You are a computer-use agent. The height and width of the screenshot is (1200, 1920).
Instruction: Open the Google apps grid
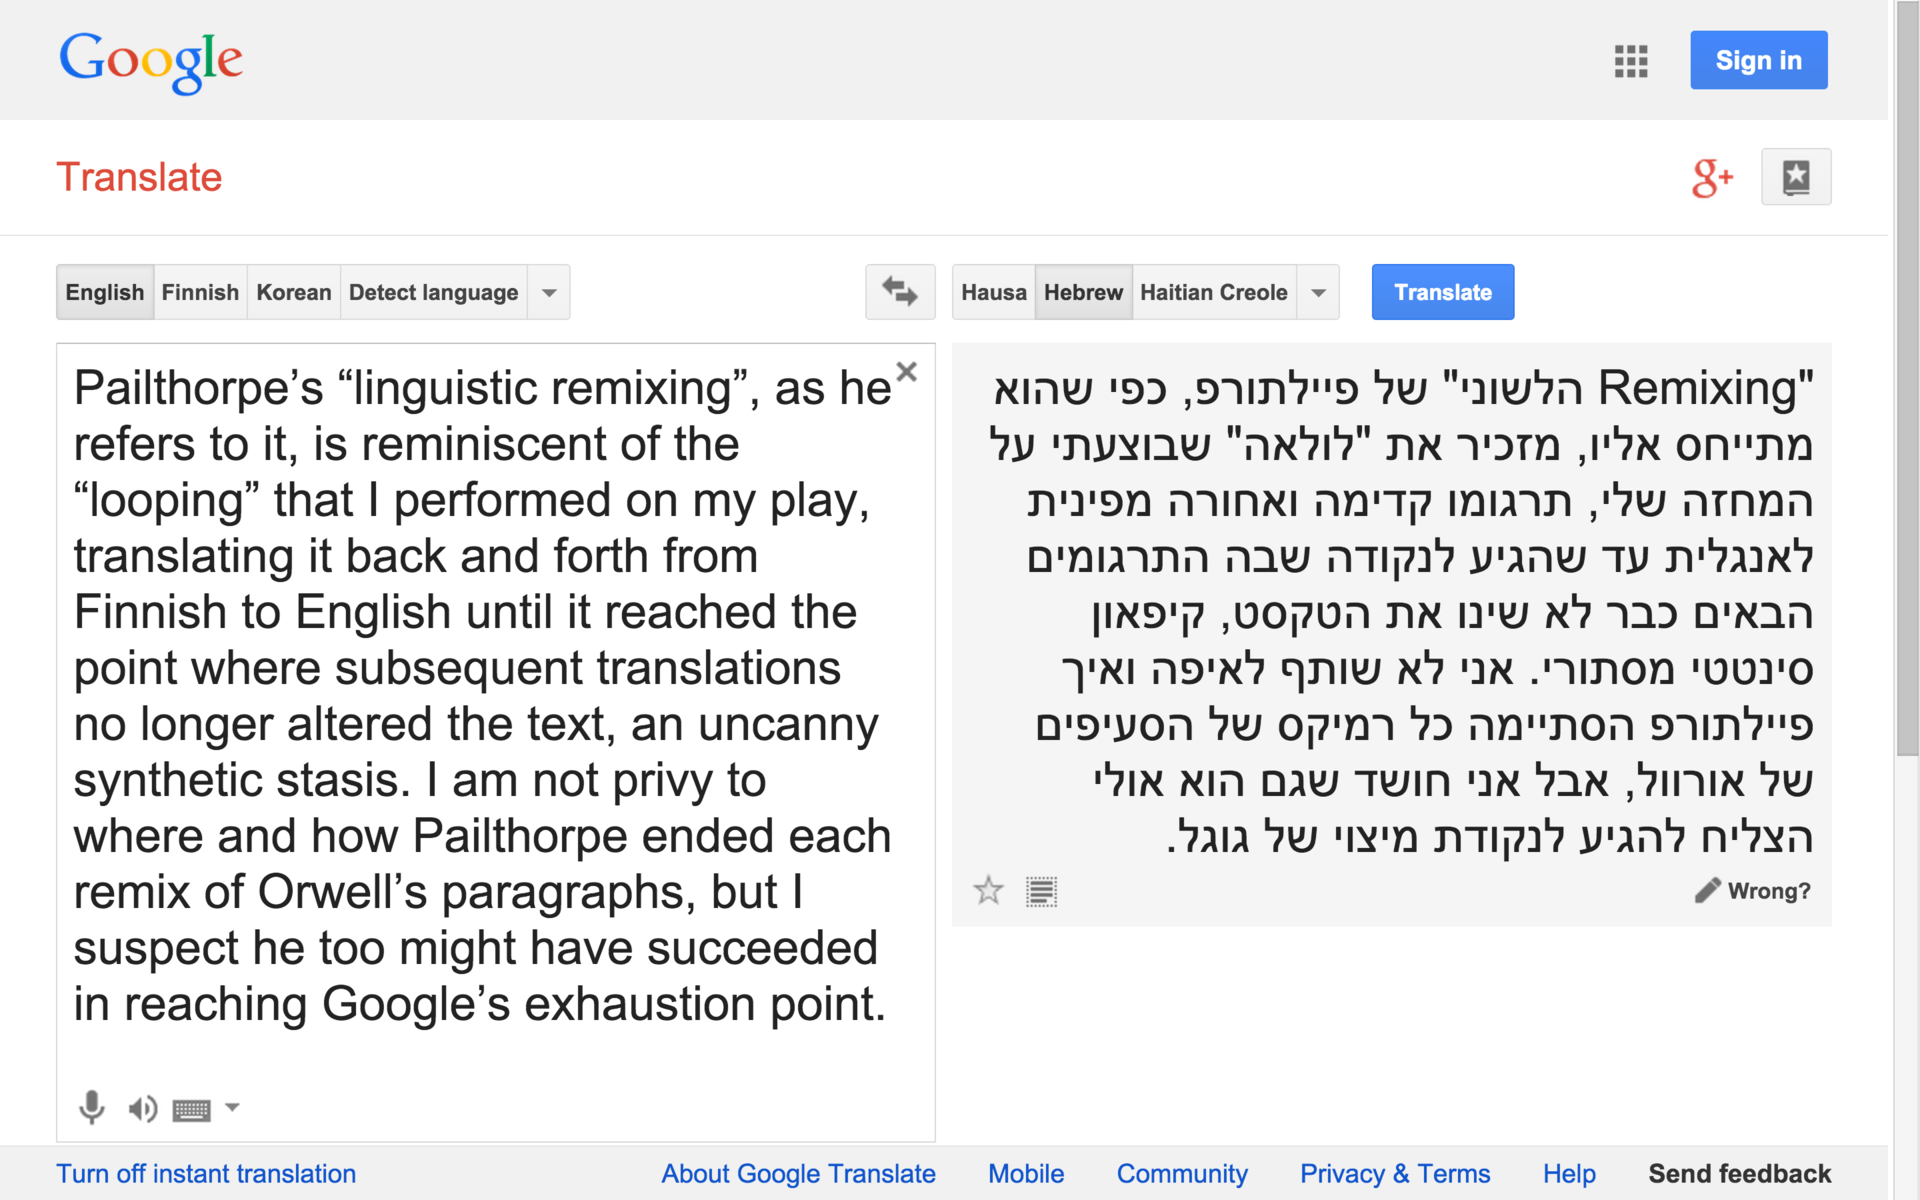pyautogui.click(x=1630, y=61)
